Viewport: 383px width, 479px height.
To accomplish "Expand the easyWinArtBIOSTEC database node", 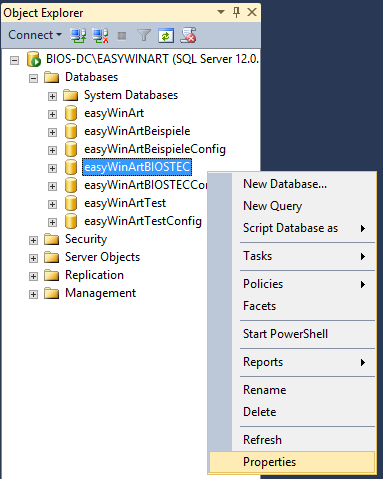I will 52,168.
